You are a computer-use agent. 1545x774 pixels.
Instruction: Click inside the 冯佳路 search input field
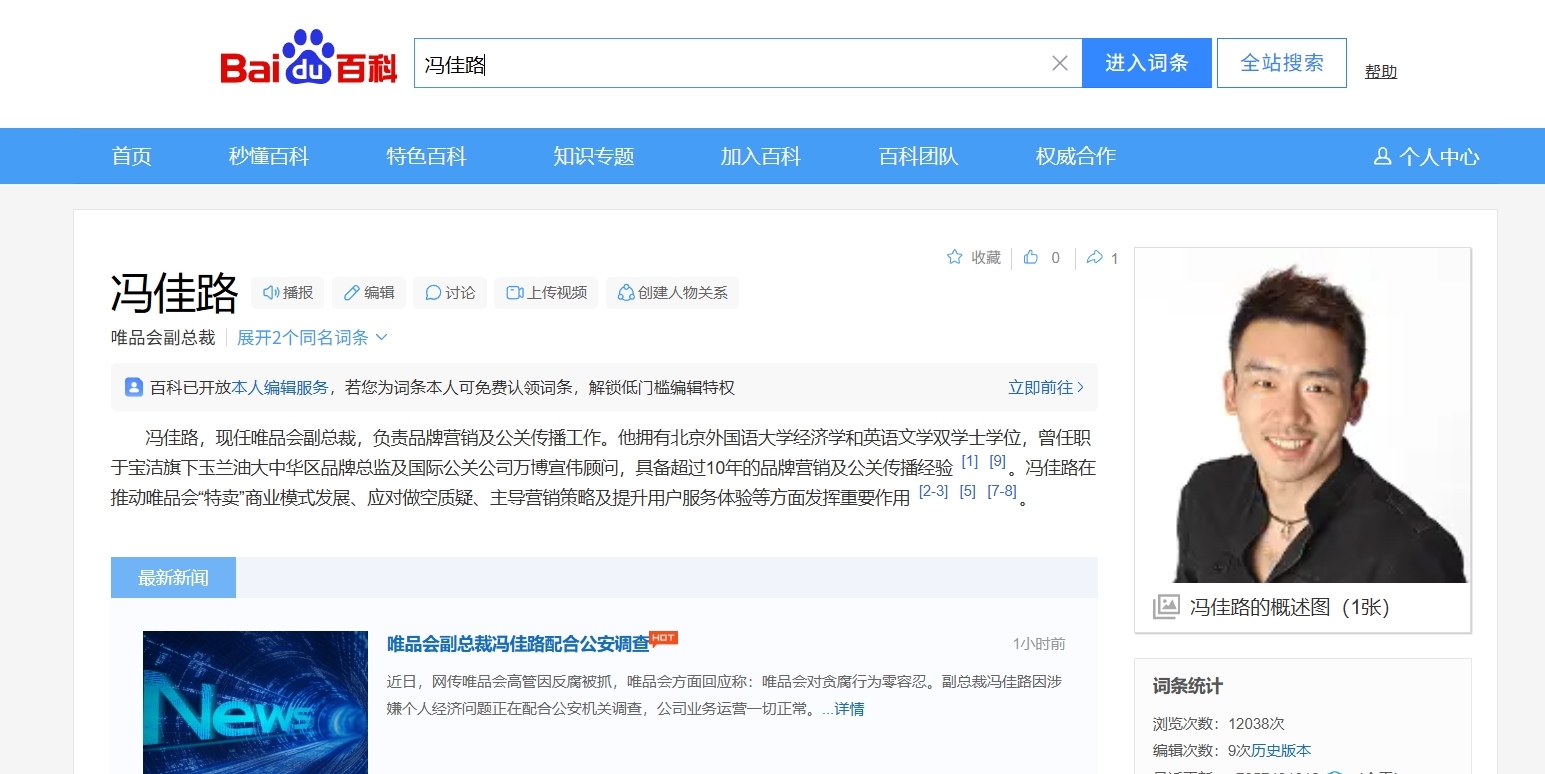click(730, 64)
